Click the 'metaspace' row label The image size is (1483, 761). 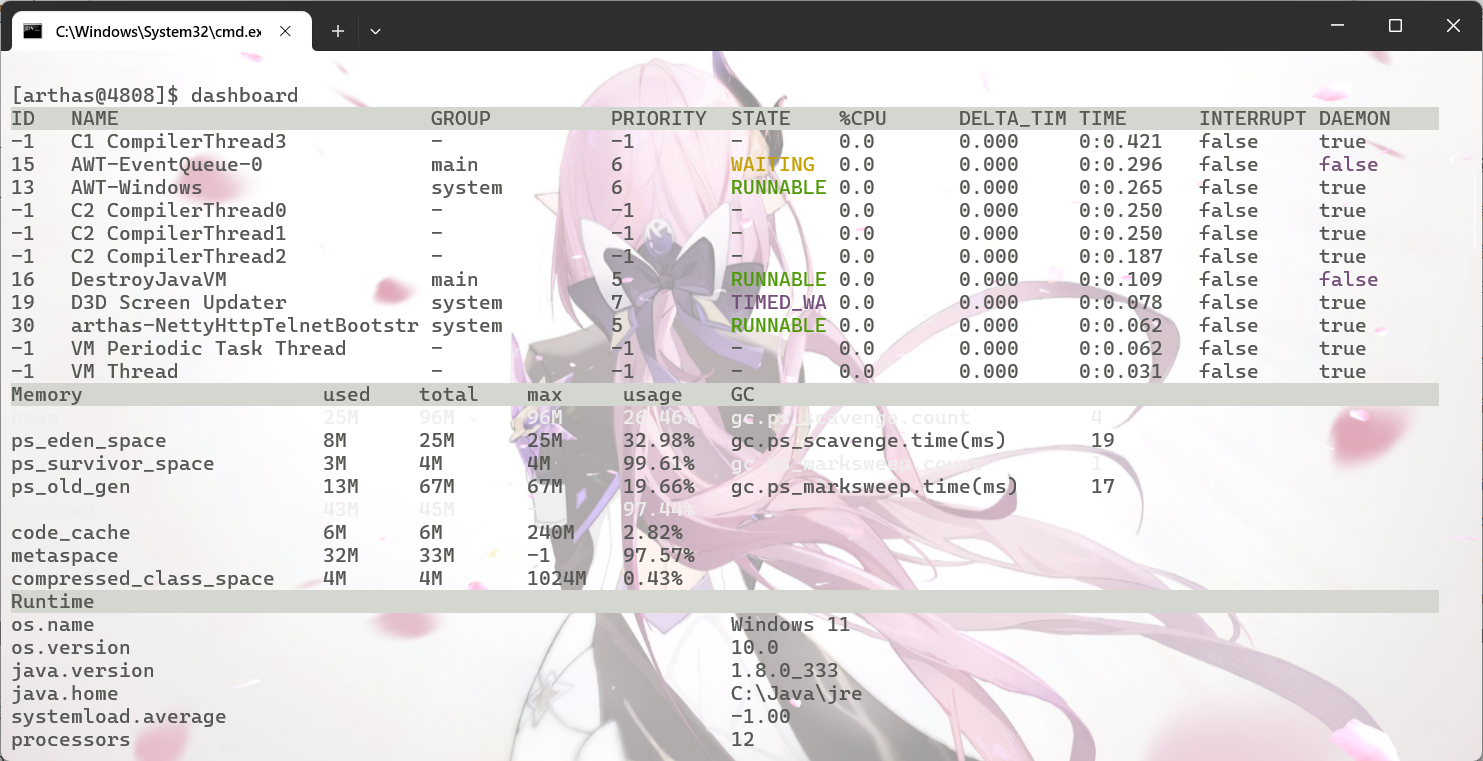[x=65, y=556]
